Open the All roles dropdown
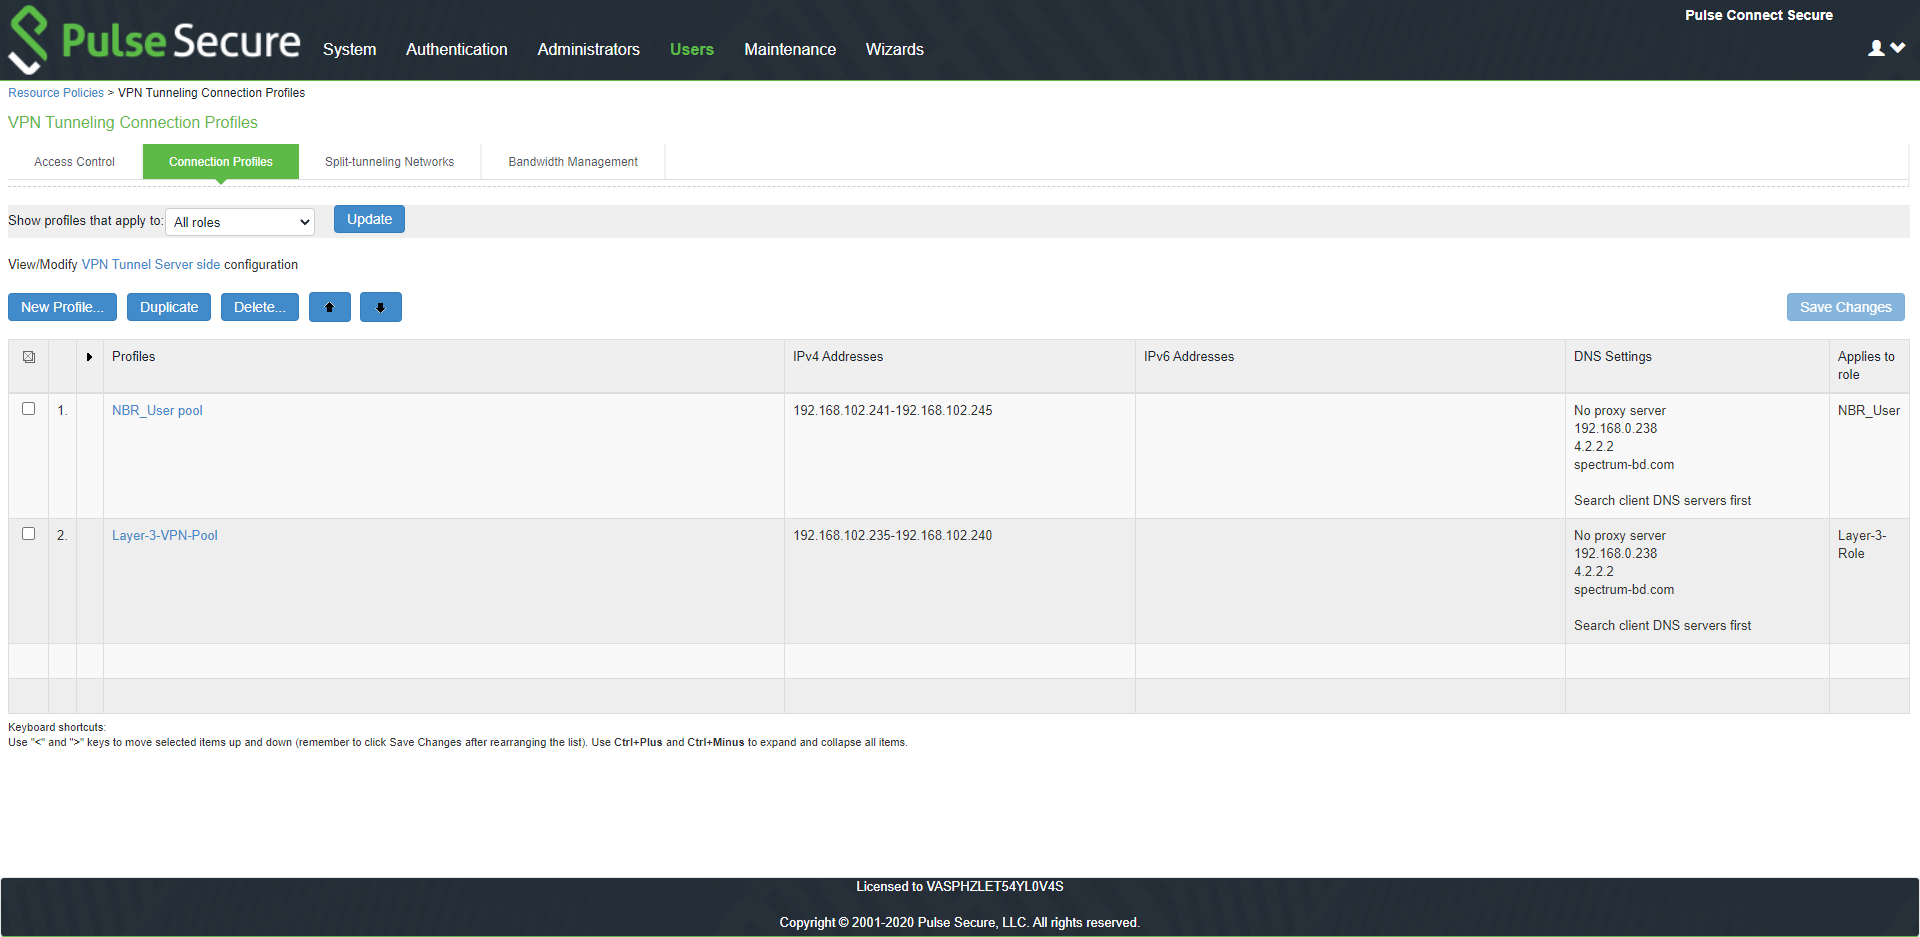This screenshot has height=937, width=1920. point(241,222)
